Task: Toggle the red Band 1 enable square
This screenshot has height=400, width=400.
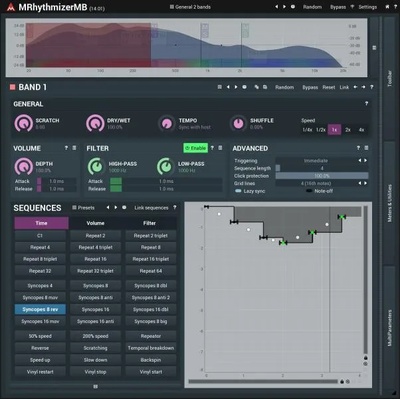Action: (13, 87)
